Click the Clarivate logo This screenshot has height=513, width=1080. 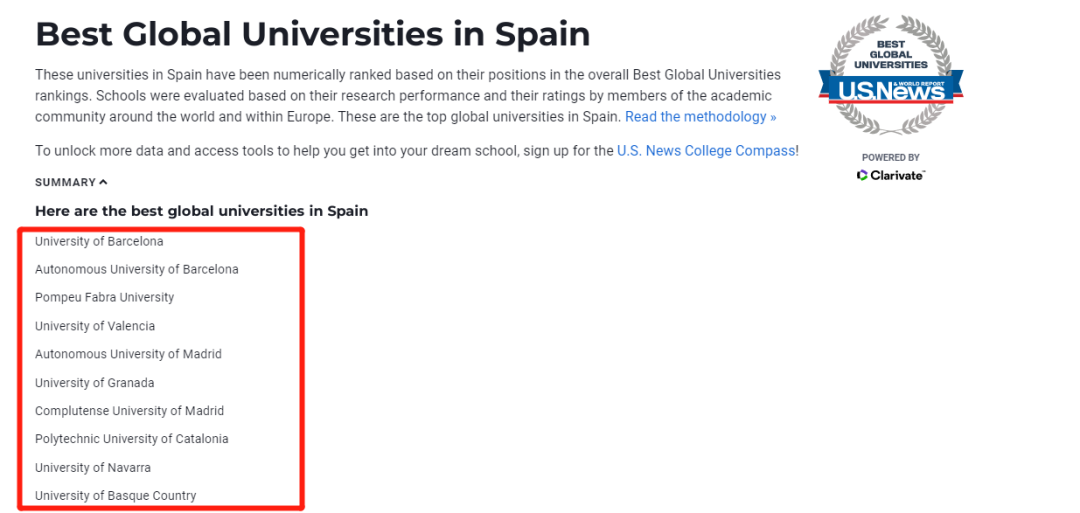891,176
